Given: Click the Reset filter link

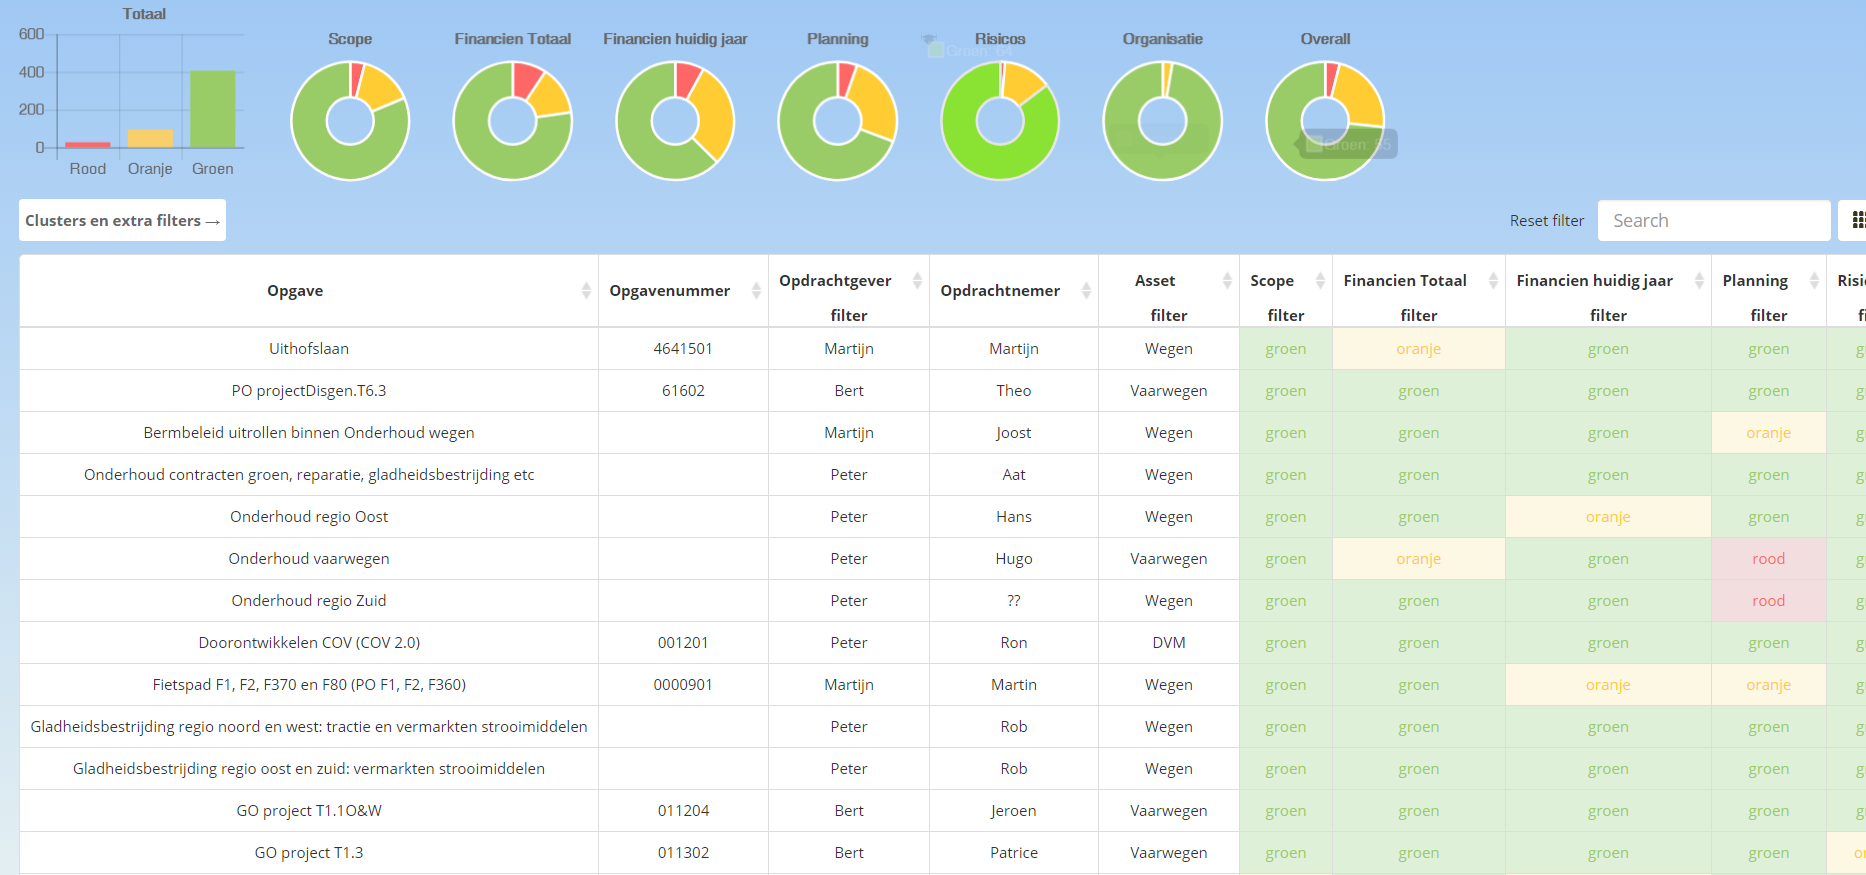Looking at the screenshot, I should tap(1546, 221).
